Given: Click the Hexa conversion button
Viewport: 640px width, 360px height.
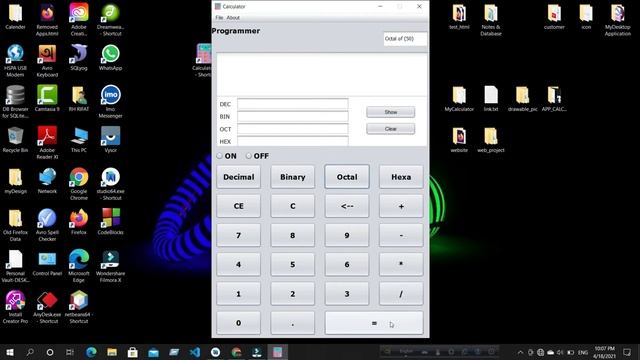Looking at the screenshot, I should point(401,177).
